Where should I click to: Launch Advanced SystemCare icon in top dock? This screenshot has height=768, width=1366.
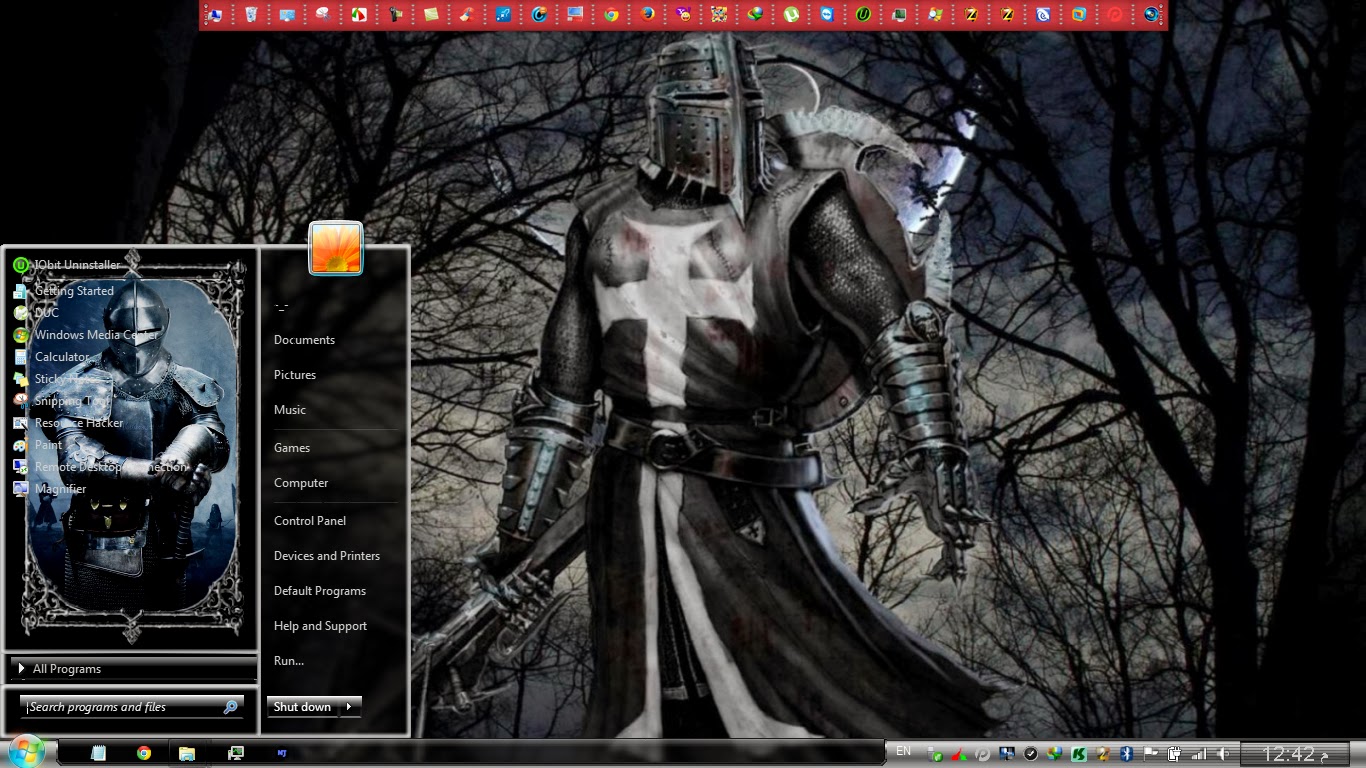pyautogui.click(x=539, y=15)
